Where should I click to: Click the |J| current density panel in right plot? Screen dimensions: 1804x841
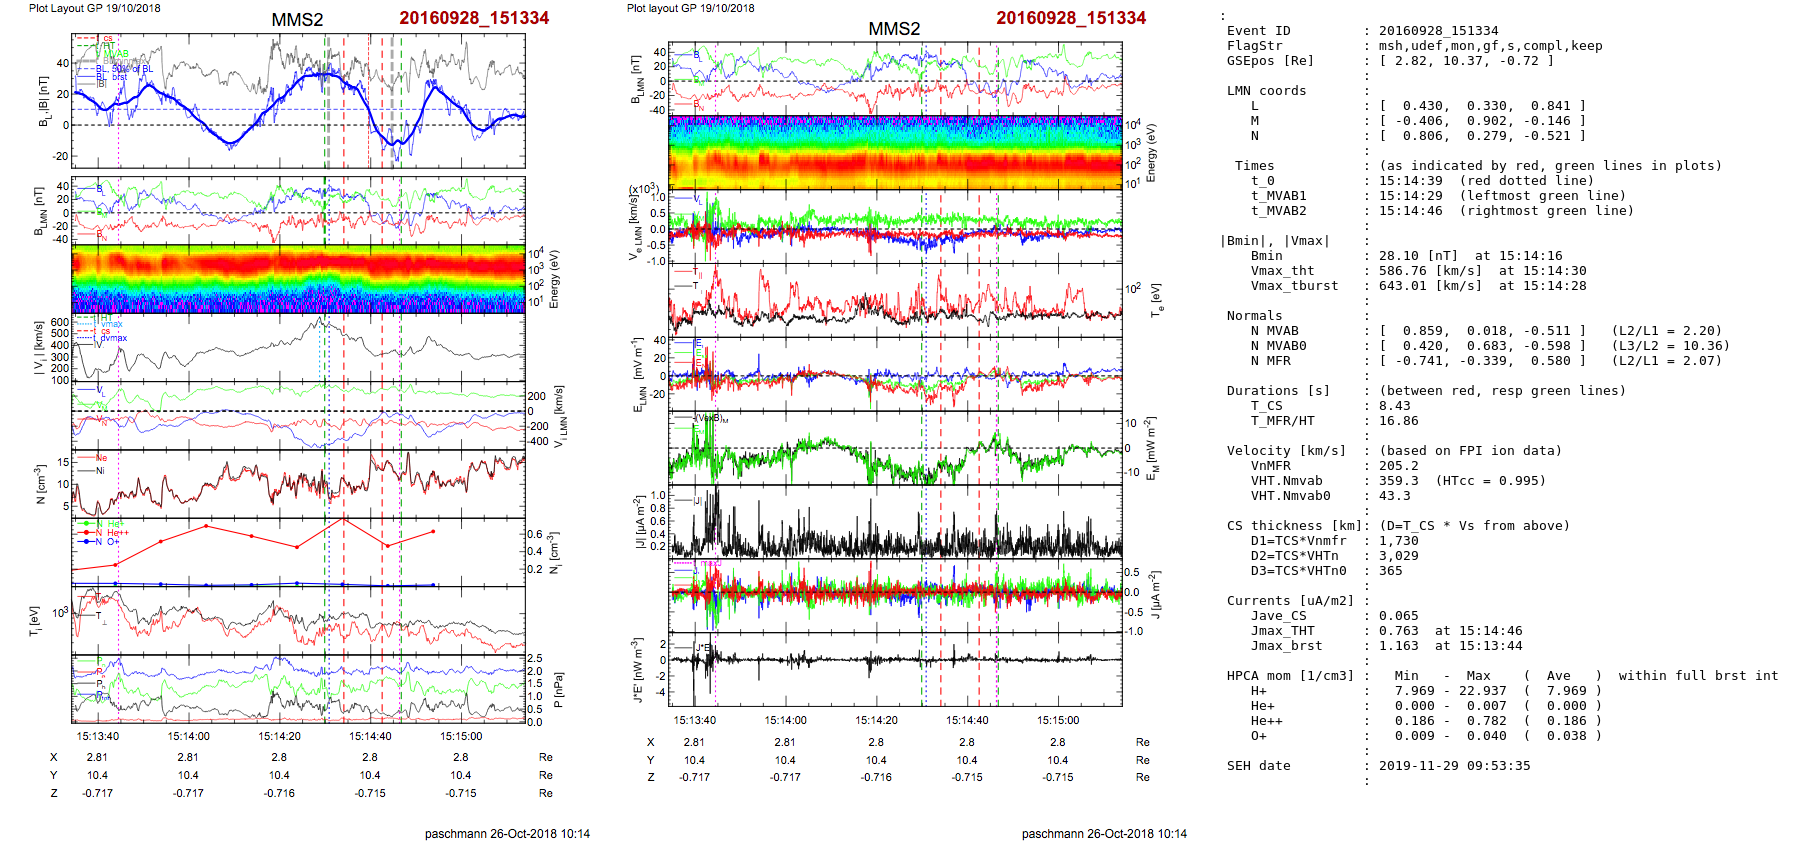pos(895,521)
